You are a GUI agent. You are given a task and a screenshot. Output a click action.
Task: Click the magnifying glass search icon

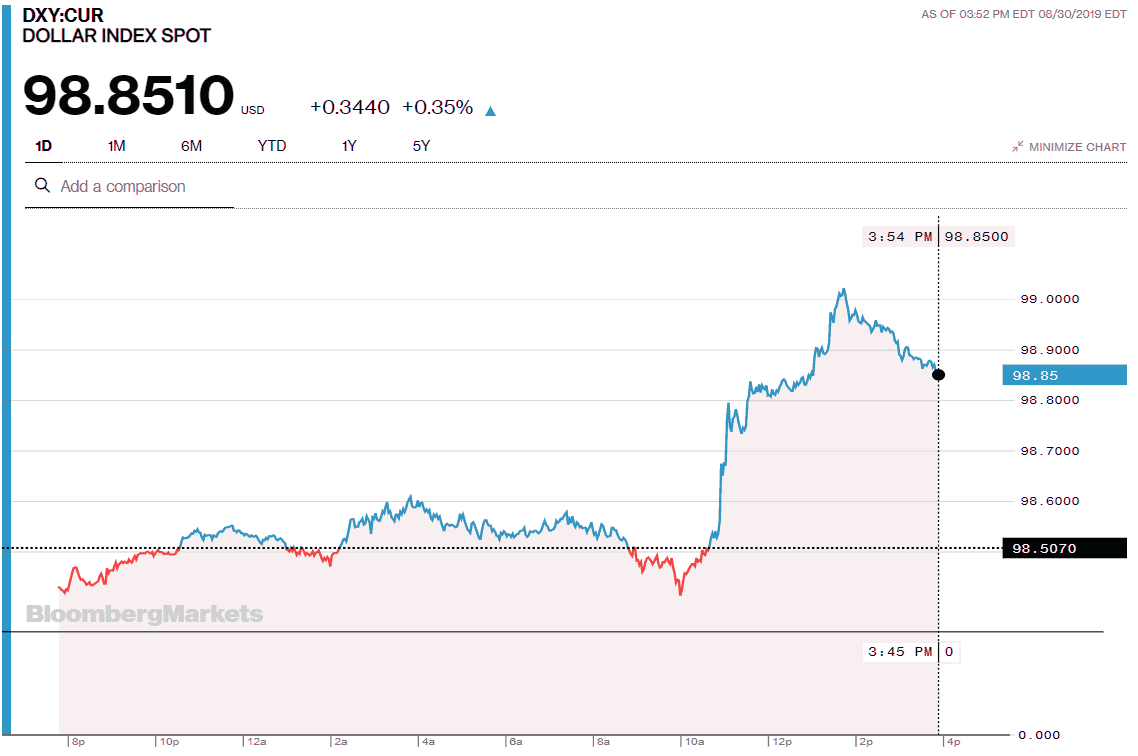41,186
